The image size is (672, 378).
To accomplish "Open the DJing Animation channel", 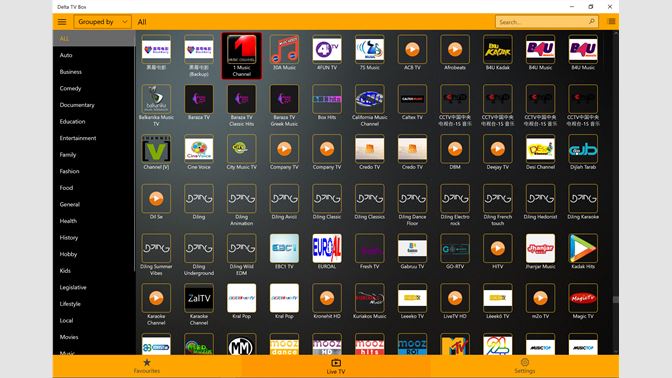I will coord(242,204).
